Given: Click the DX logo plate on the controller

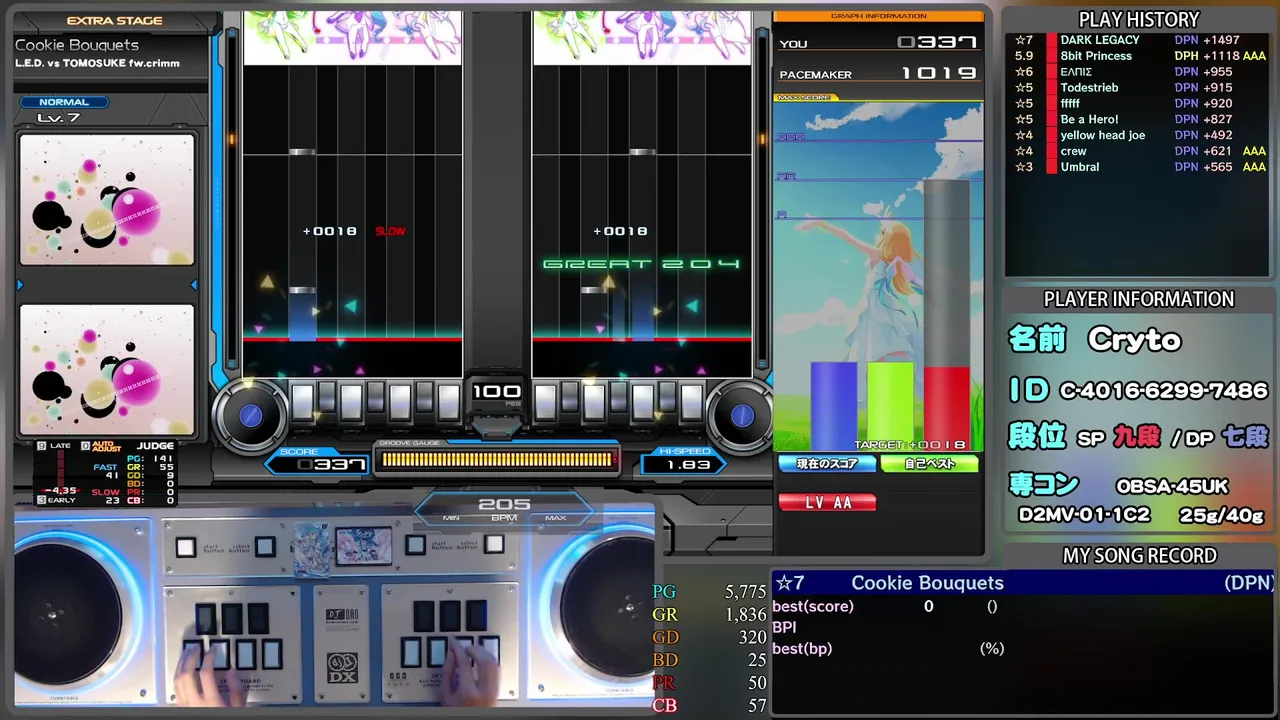Looking at the screenshot, I should pos(341,667).
